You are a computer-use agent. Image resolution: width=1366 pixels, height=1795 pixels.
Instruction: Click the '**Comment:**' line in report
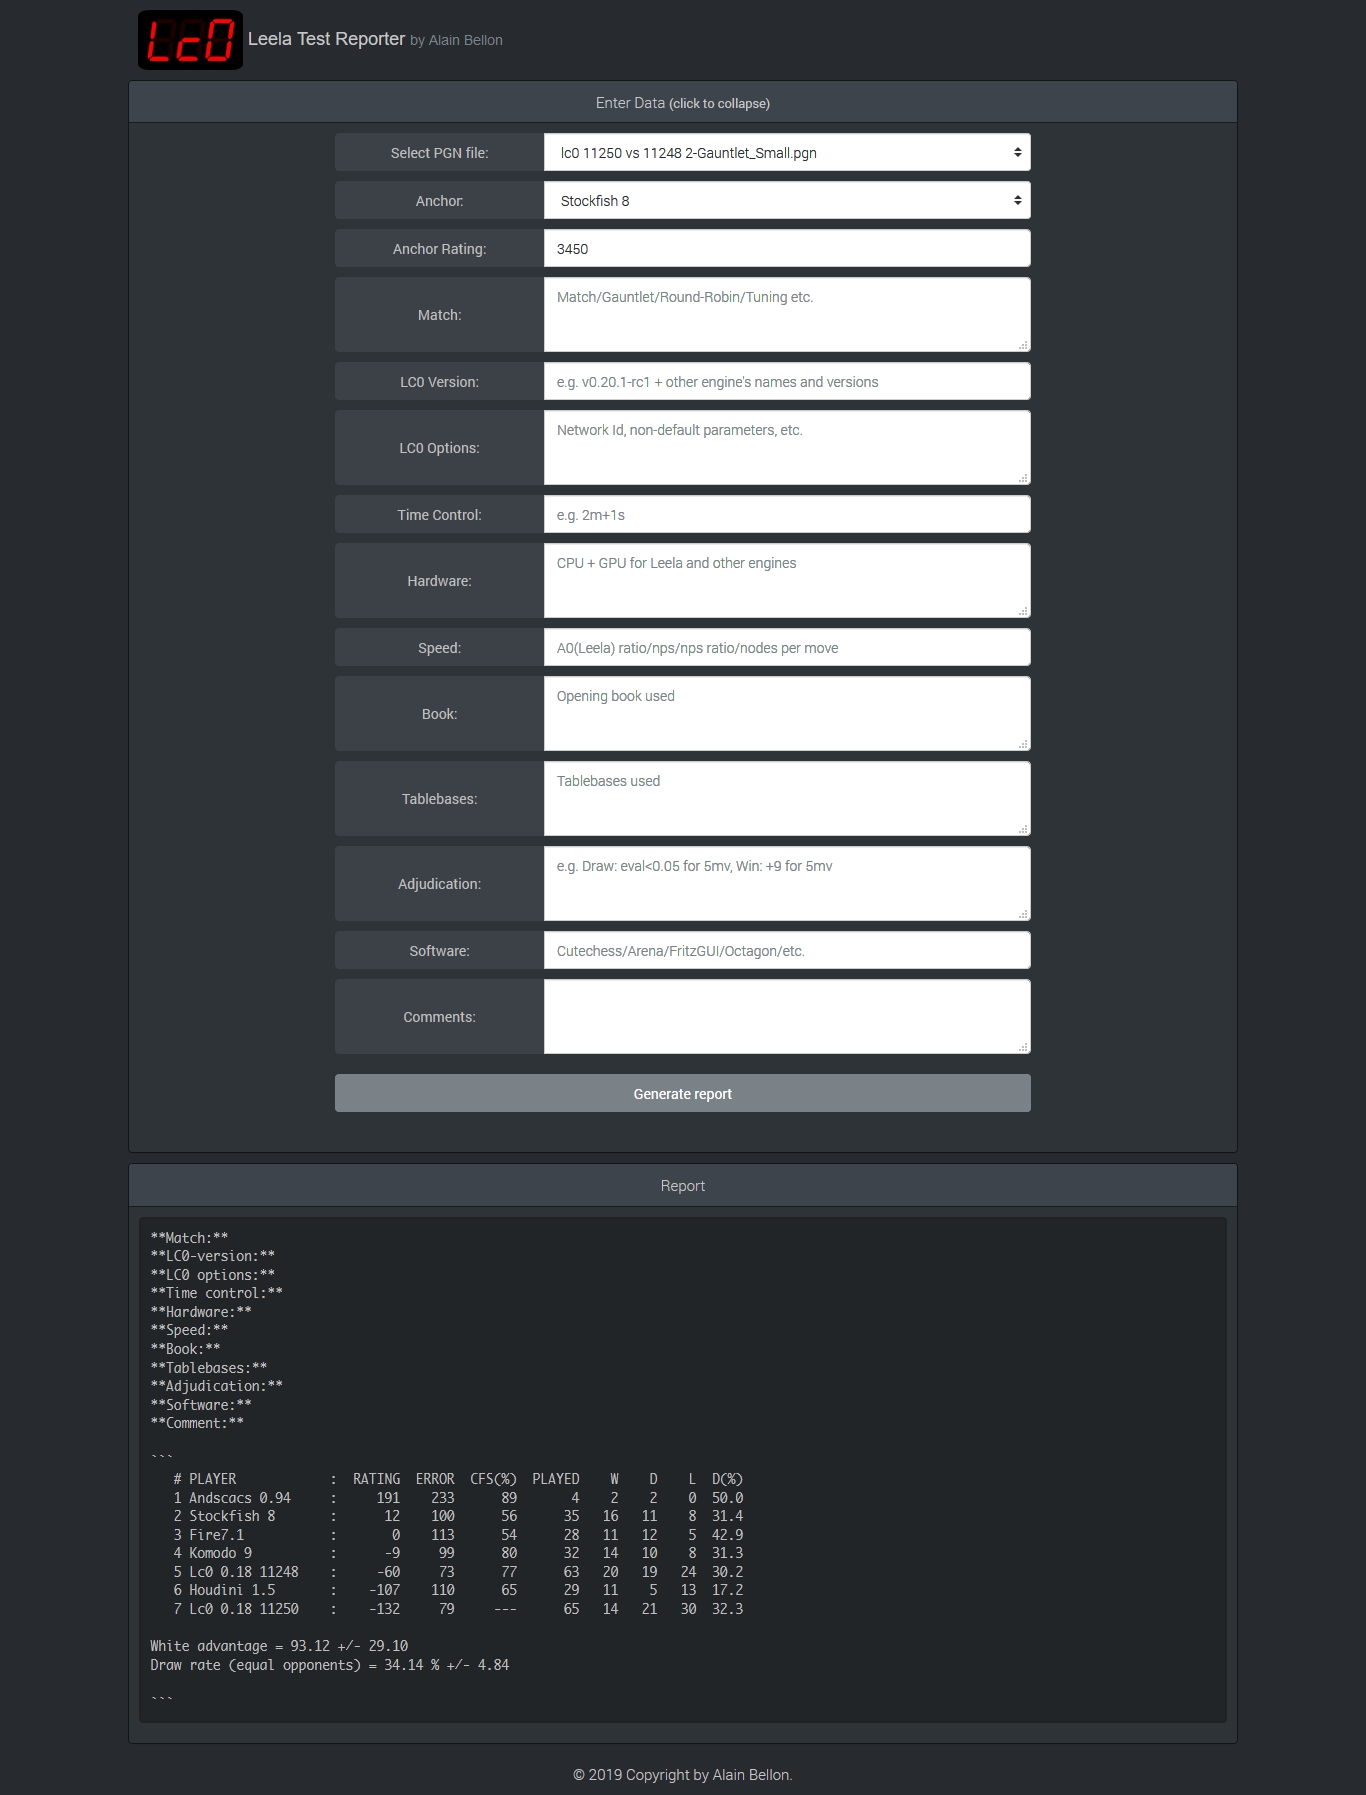pyautogui.click(x=197, y=1423)
